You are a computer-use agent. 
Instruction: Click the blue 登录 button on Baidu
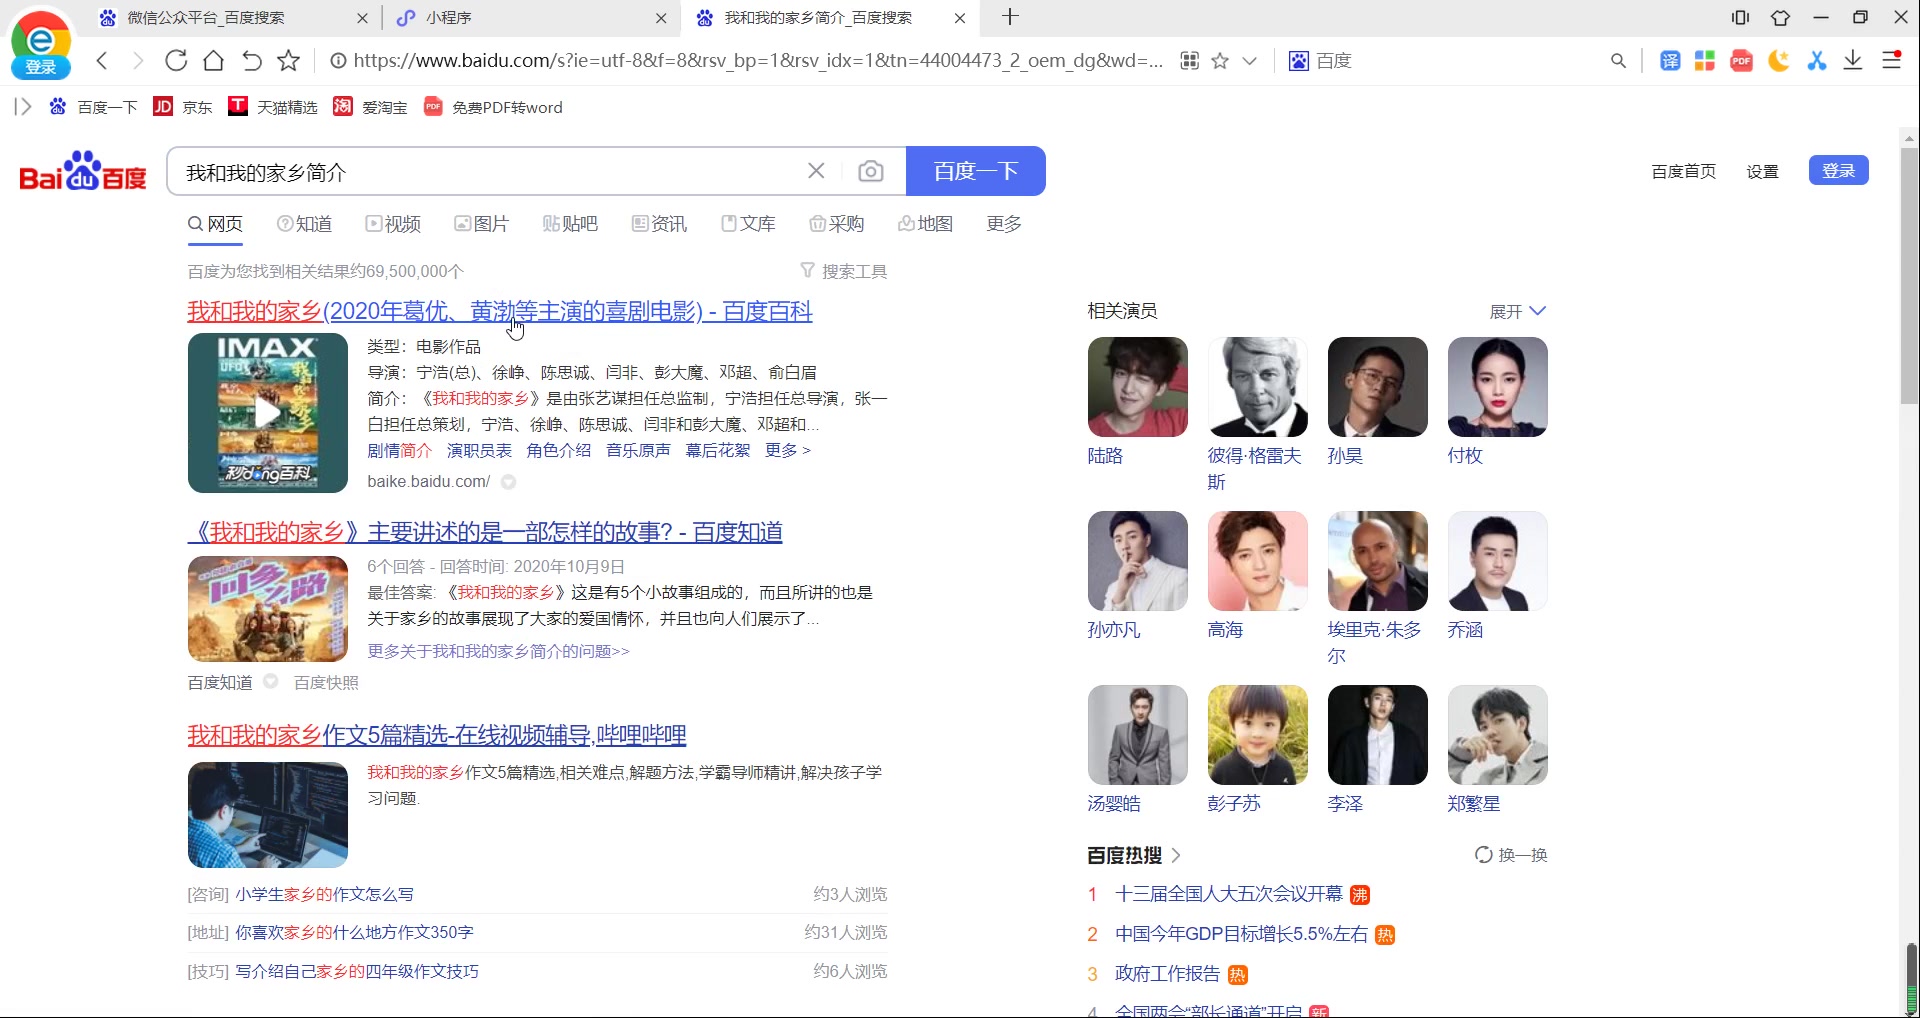pyautogui.click(x=1838, y=171)
